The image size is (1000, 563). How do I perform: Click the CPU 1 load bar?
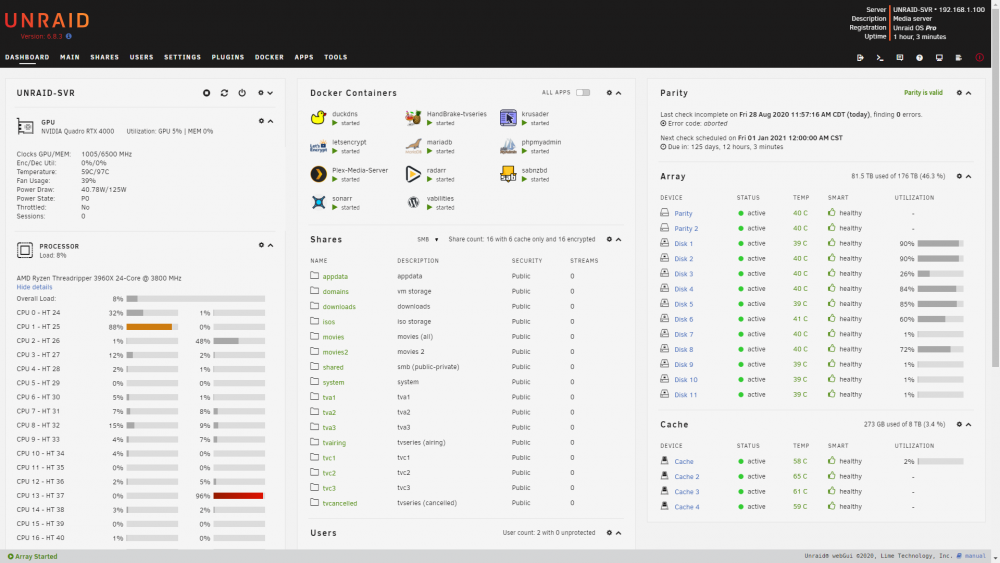point(152,327)
